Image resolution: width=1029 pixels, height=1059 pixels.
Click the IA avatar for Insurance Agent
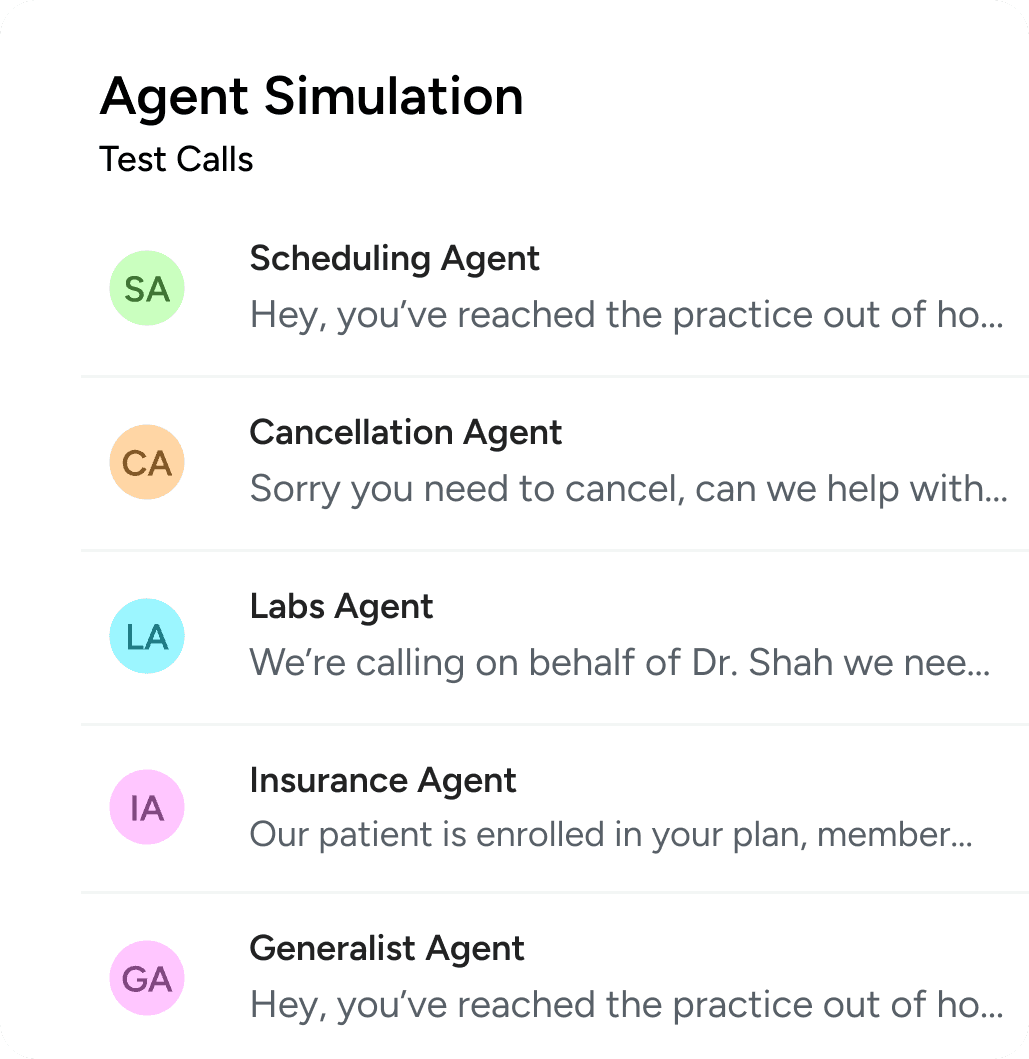point(146,807)
